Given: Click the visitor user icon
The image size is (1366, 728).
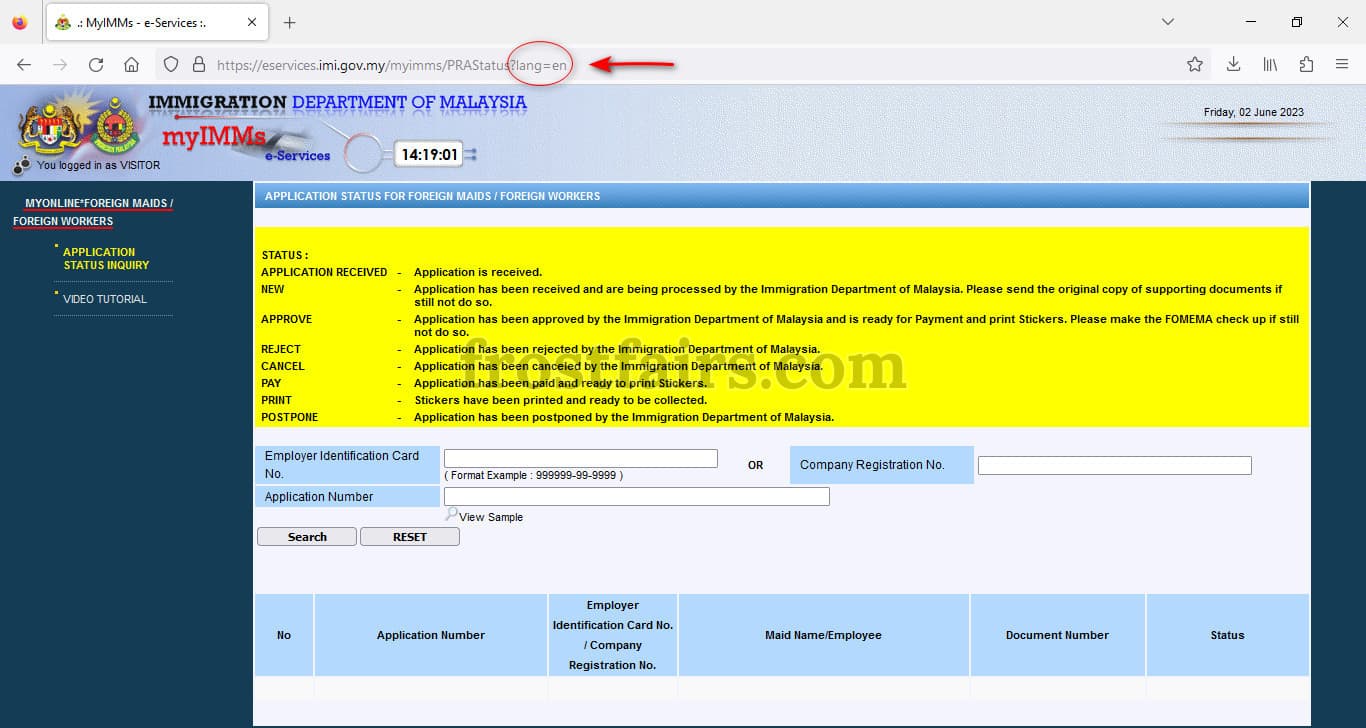Looking at the screenshot, I should click(22, 165).
